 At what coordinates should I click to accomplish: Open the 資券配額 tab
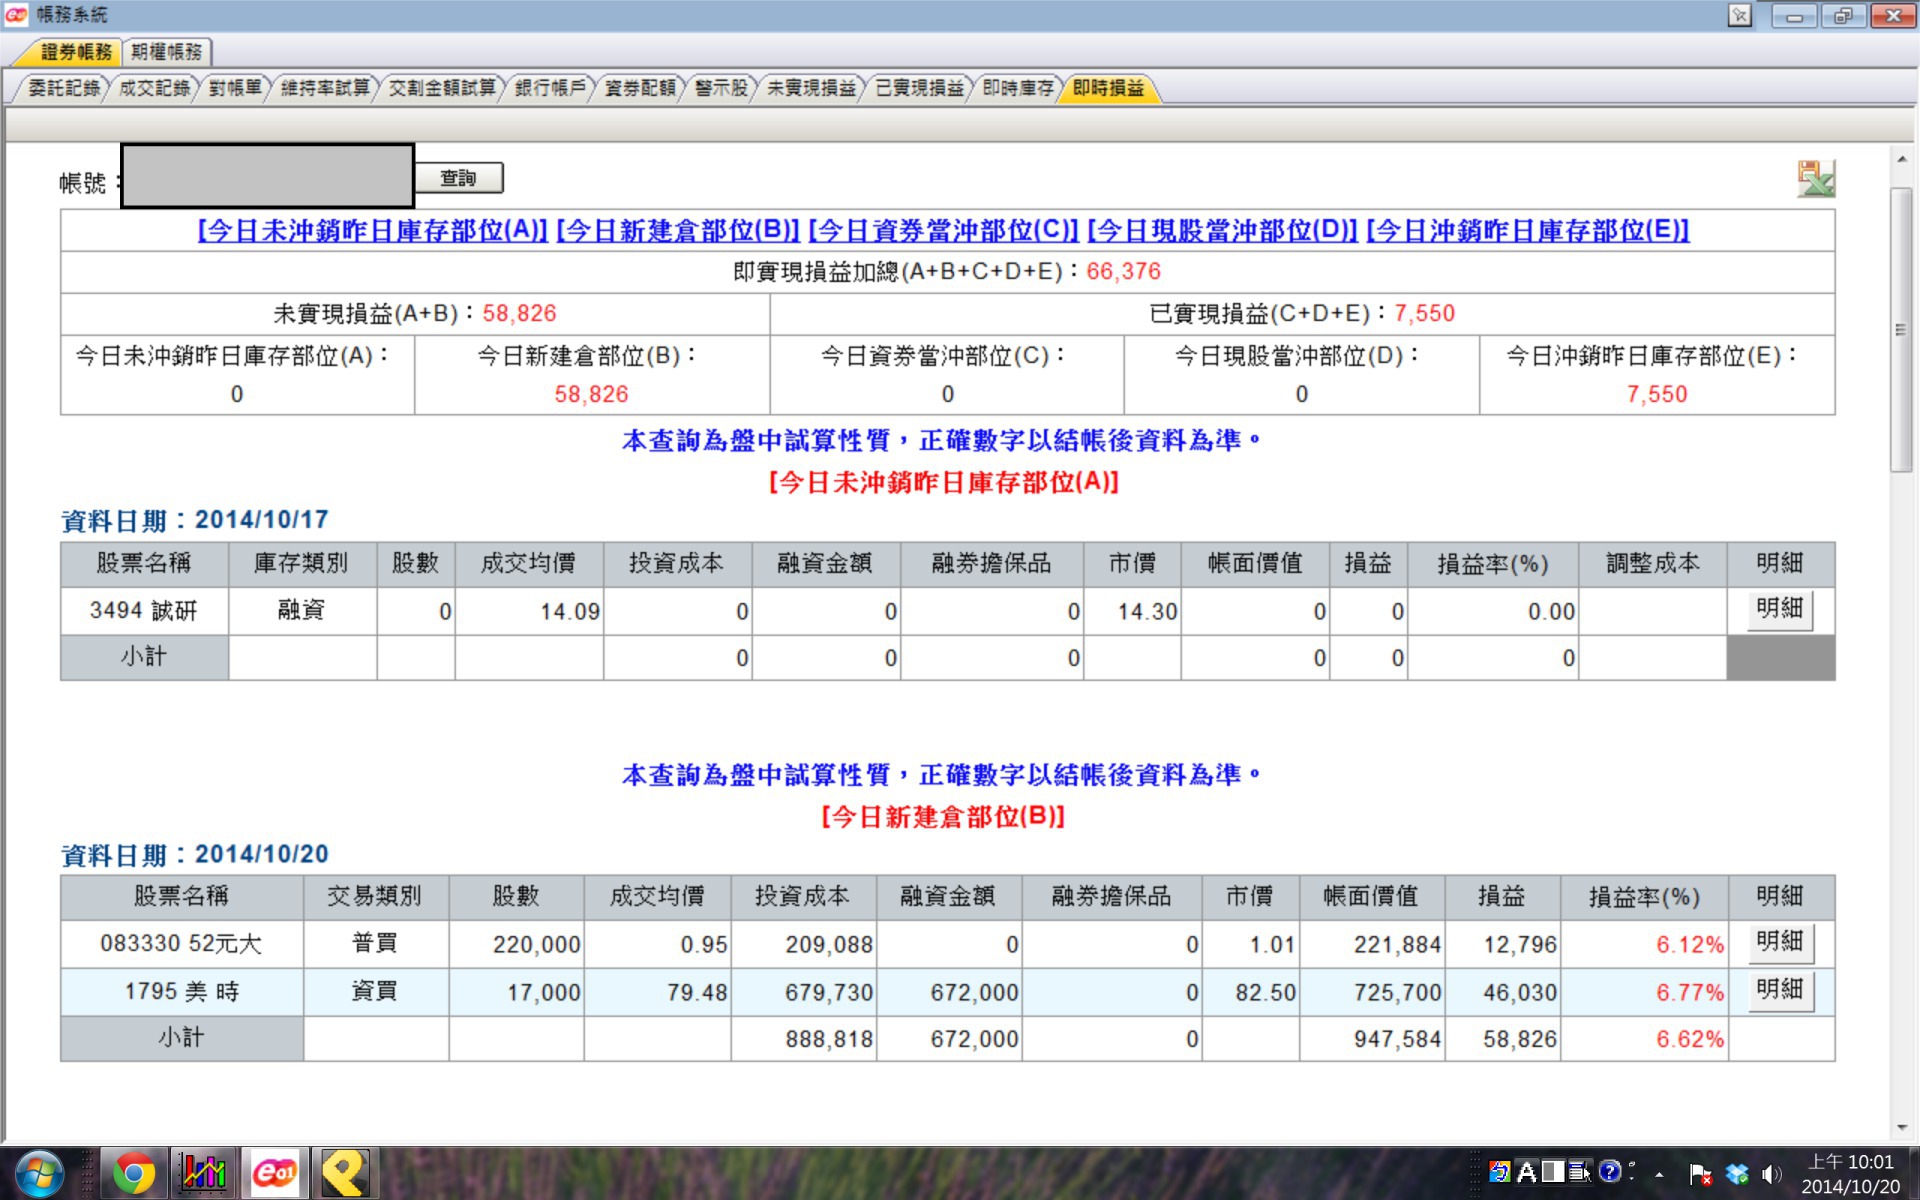(640, 88)
